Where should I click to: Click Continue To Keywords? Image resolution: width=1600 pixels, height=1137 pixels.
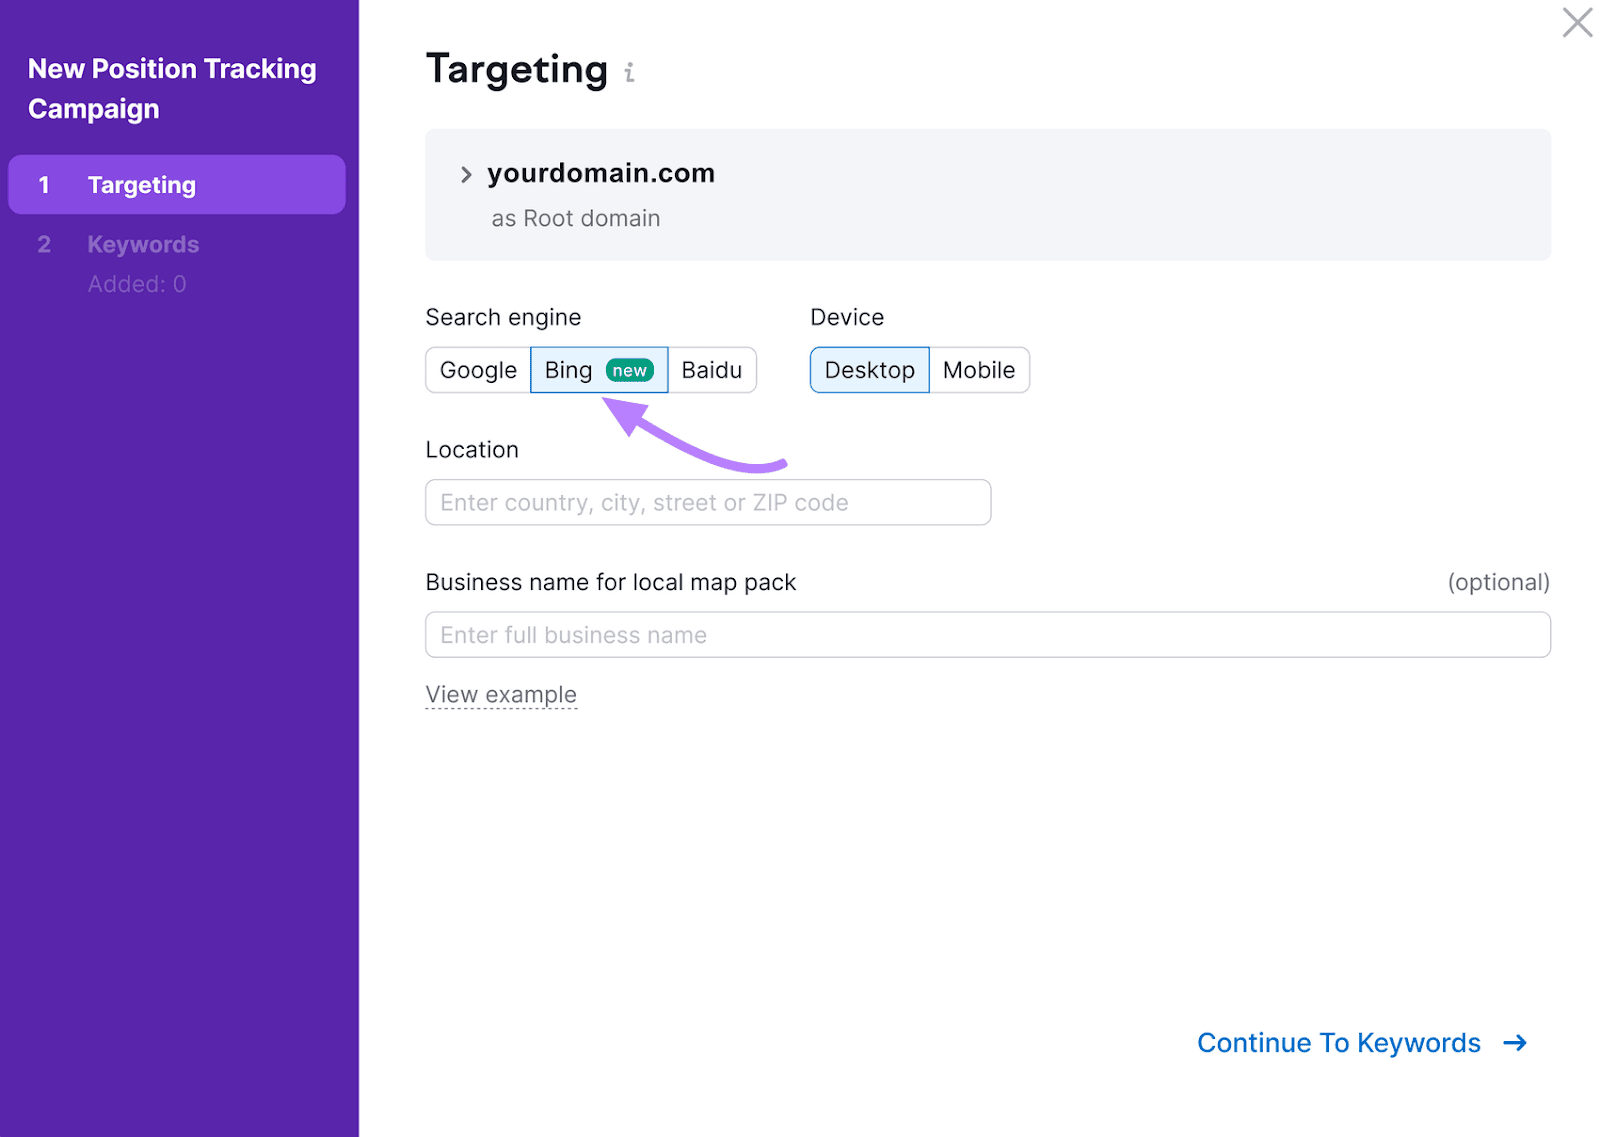click(x=1338, y=1043)
